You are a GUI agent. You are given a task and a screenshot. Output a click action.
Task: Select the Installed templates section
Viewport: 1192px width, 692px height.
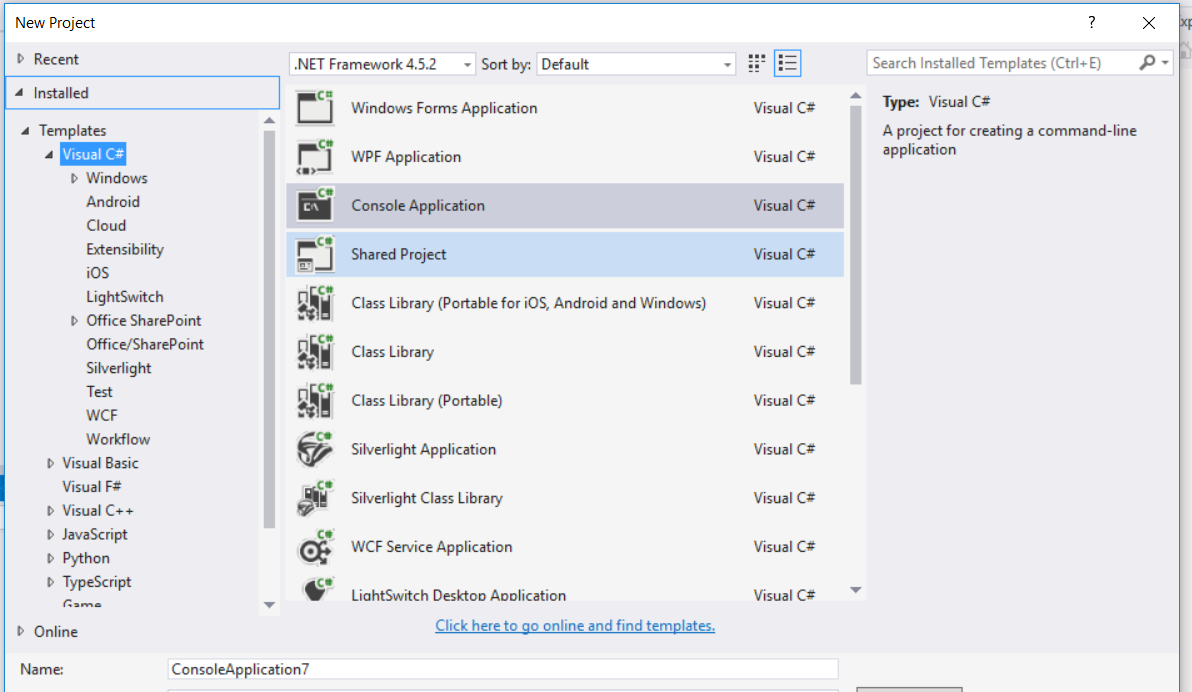58,92
